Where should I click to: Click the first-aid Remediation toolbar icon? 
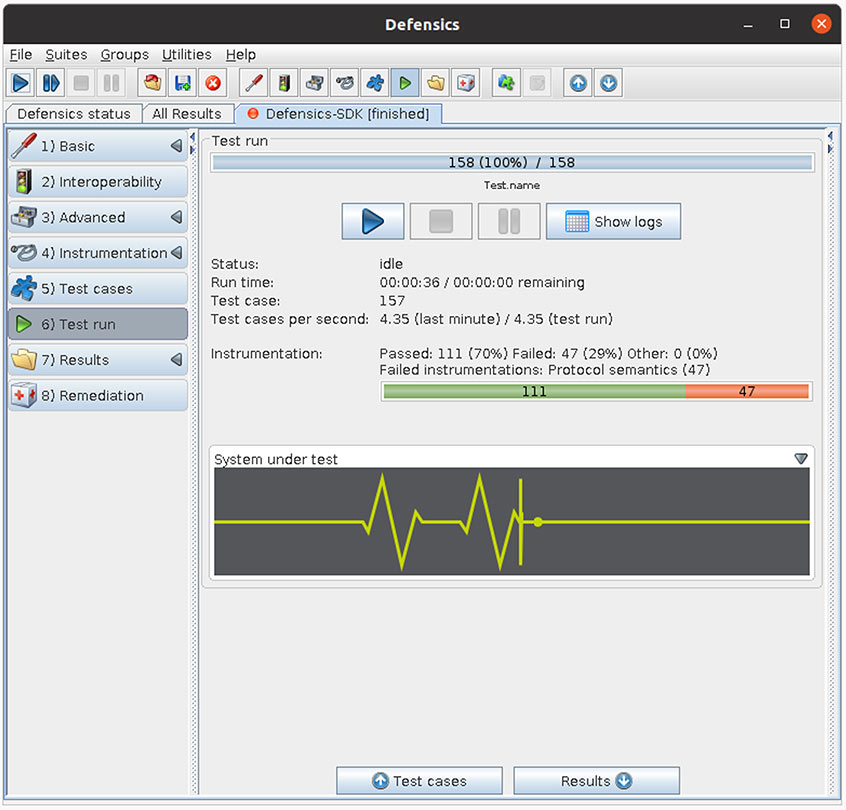[x=466, y=83]
